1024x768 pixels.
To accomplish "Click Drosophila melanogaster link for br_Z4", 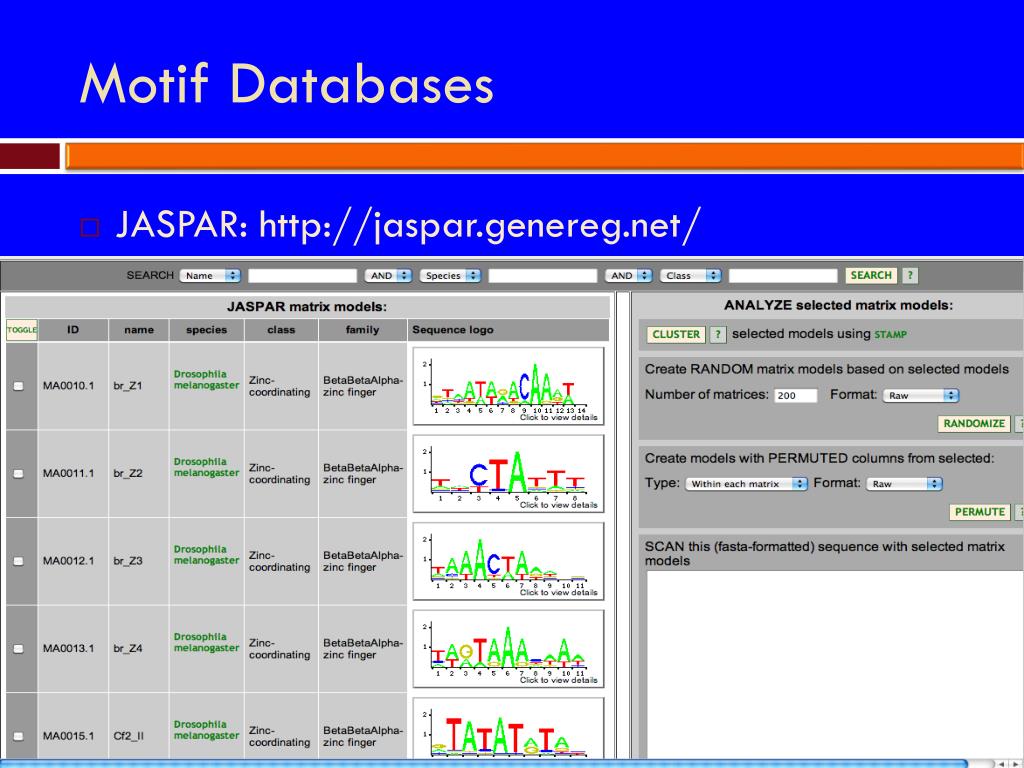I will point(206,642).
